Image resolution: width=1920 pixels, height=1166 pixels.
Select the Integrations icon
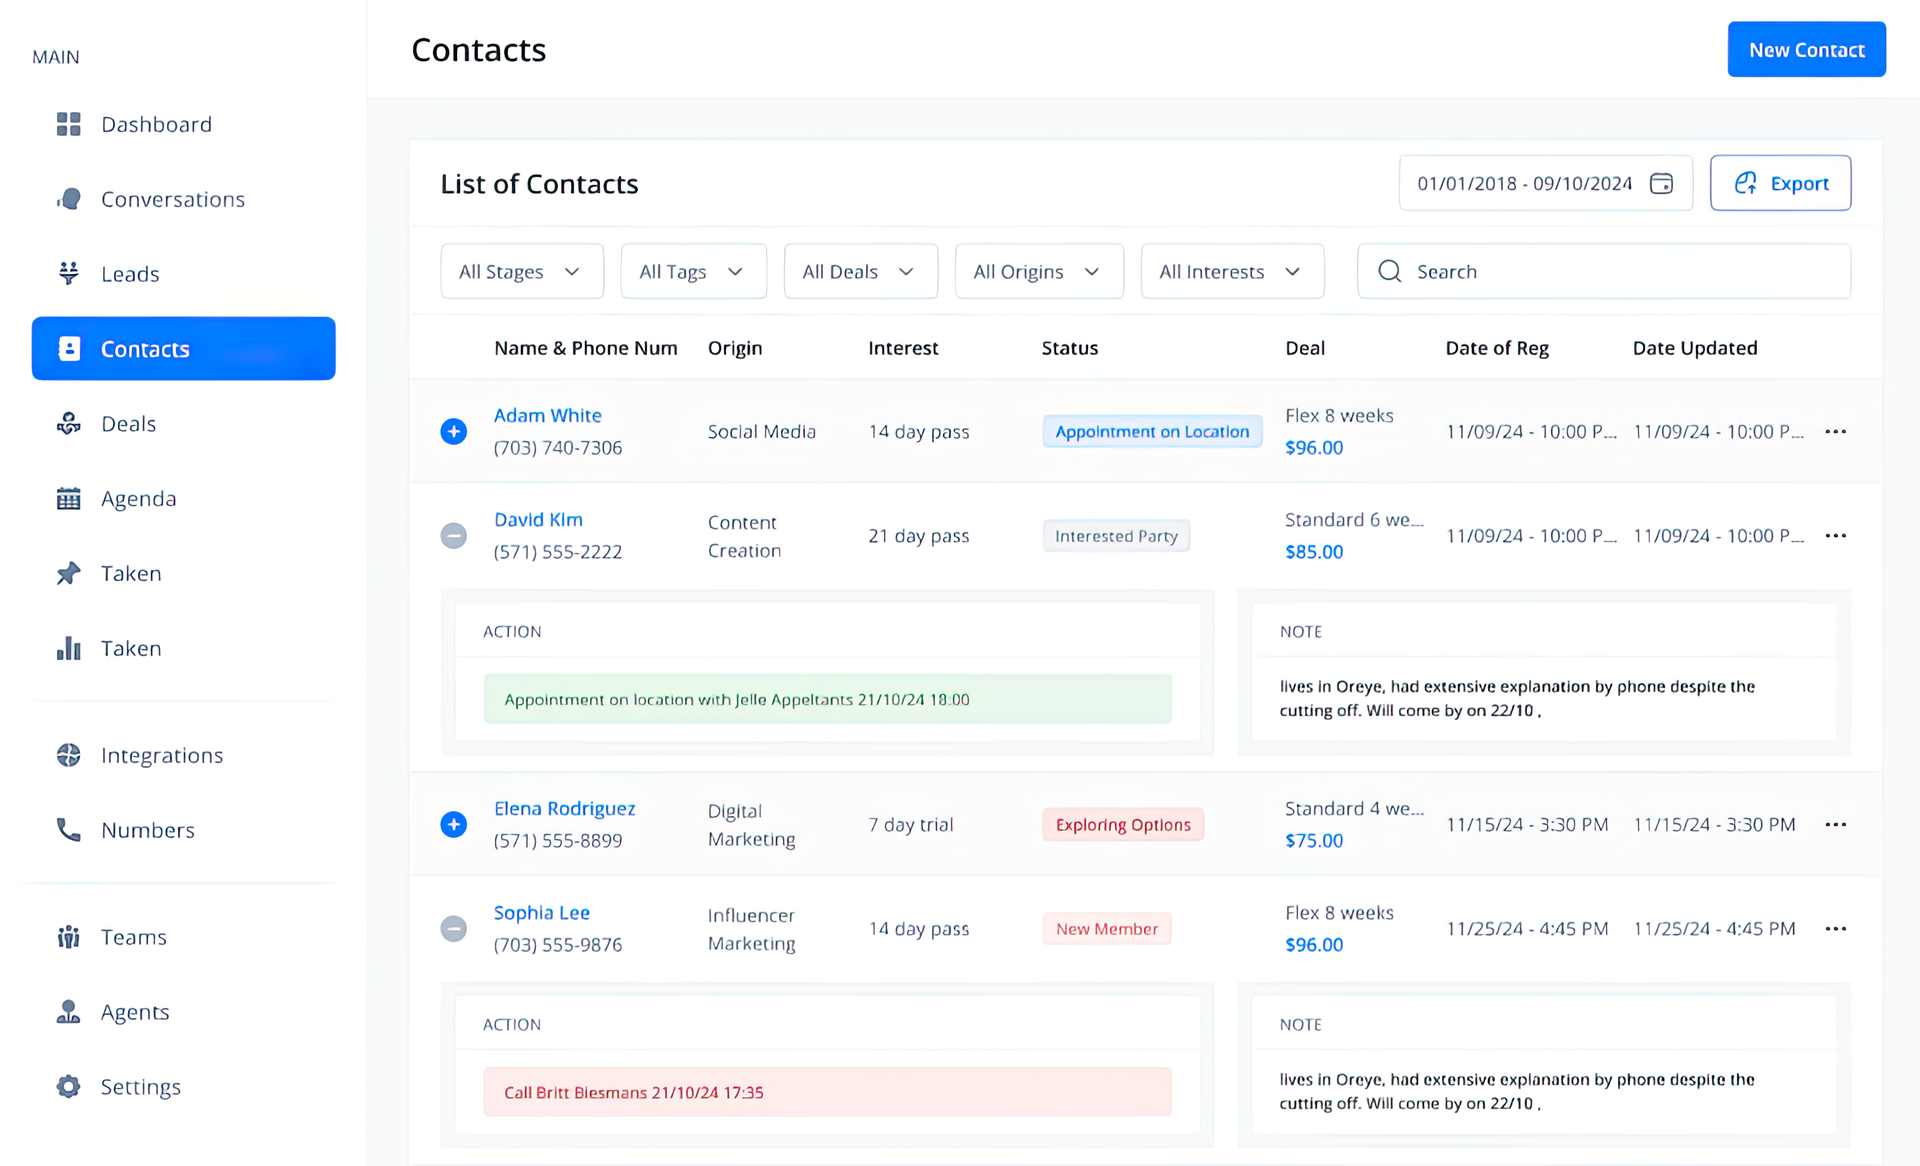pyautogui.click(x=68, y=755)
